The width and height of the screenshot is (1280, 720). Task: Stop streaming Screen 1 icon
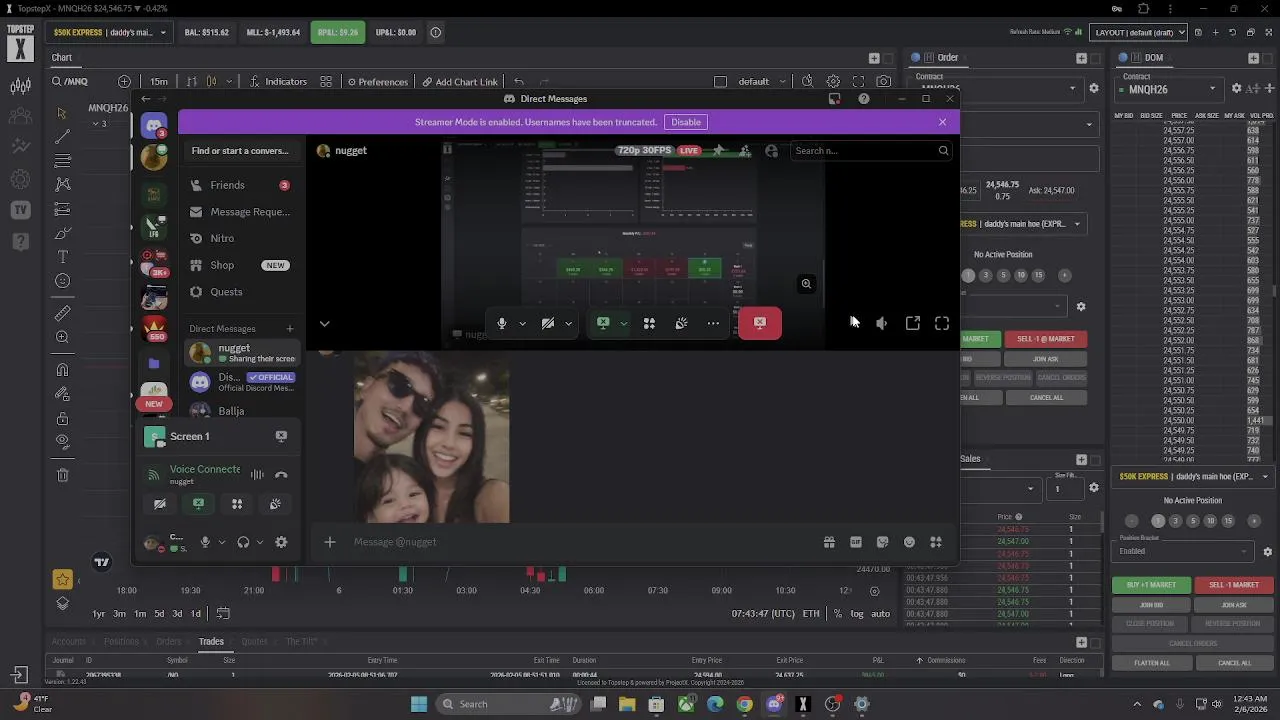[x=281, y=436]
